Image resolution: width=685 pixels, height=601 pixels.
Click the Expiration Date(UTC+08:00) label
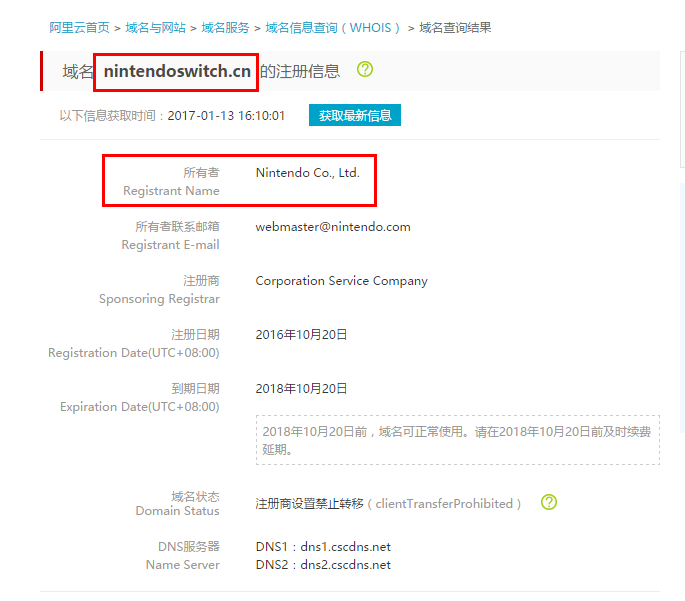pyautogui.click(x=140, y=407)
